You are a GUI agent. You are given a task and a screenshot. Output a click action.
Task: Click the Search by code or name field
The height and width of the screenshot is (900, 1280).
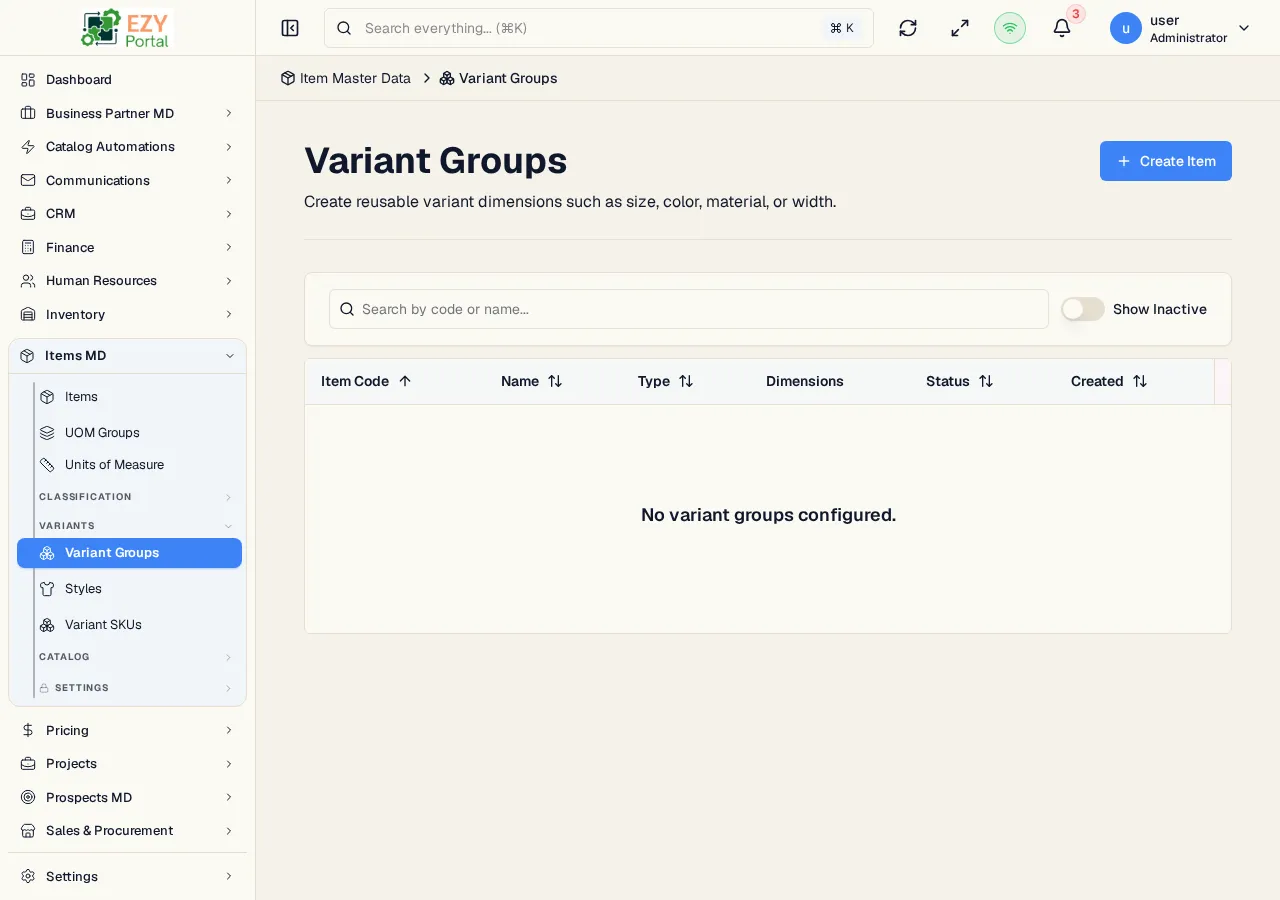[x=689, y=309]
